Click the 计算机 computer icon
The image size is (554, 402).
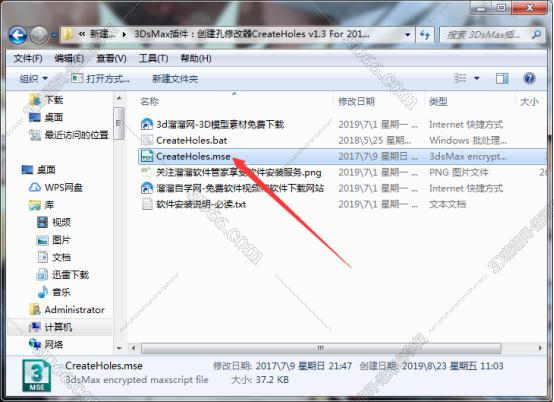[x=35, y=327]
